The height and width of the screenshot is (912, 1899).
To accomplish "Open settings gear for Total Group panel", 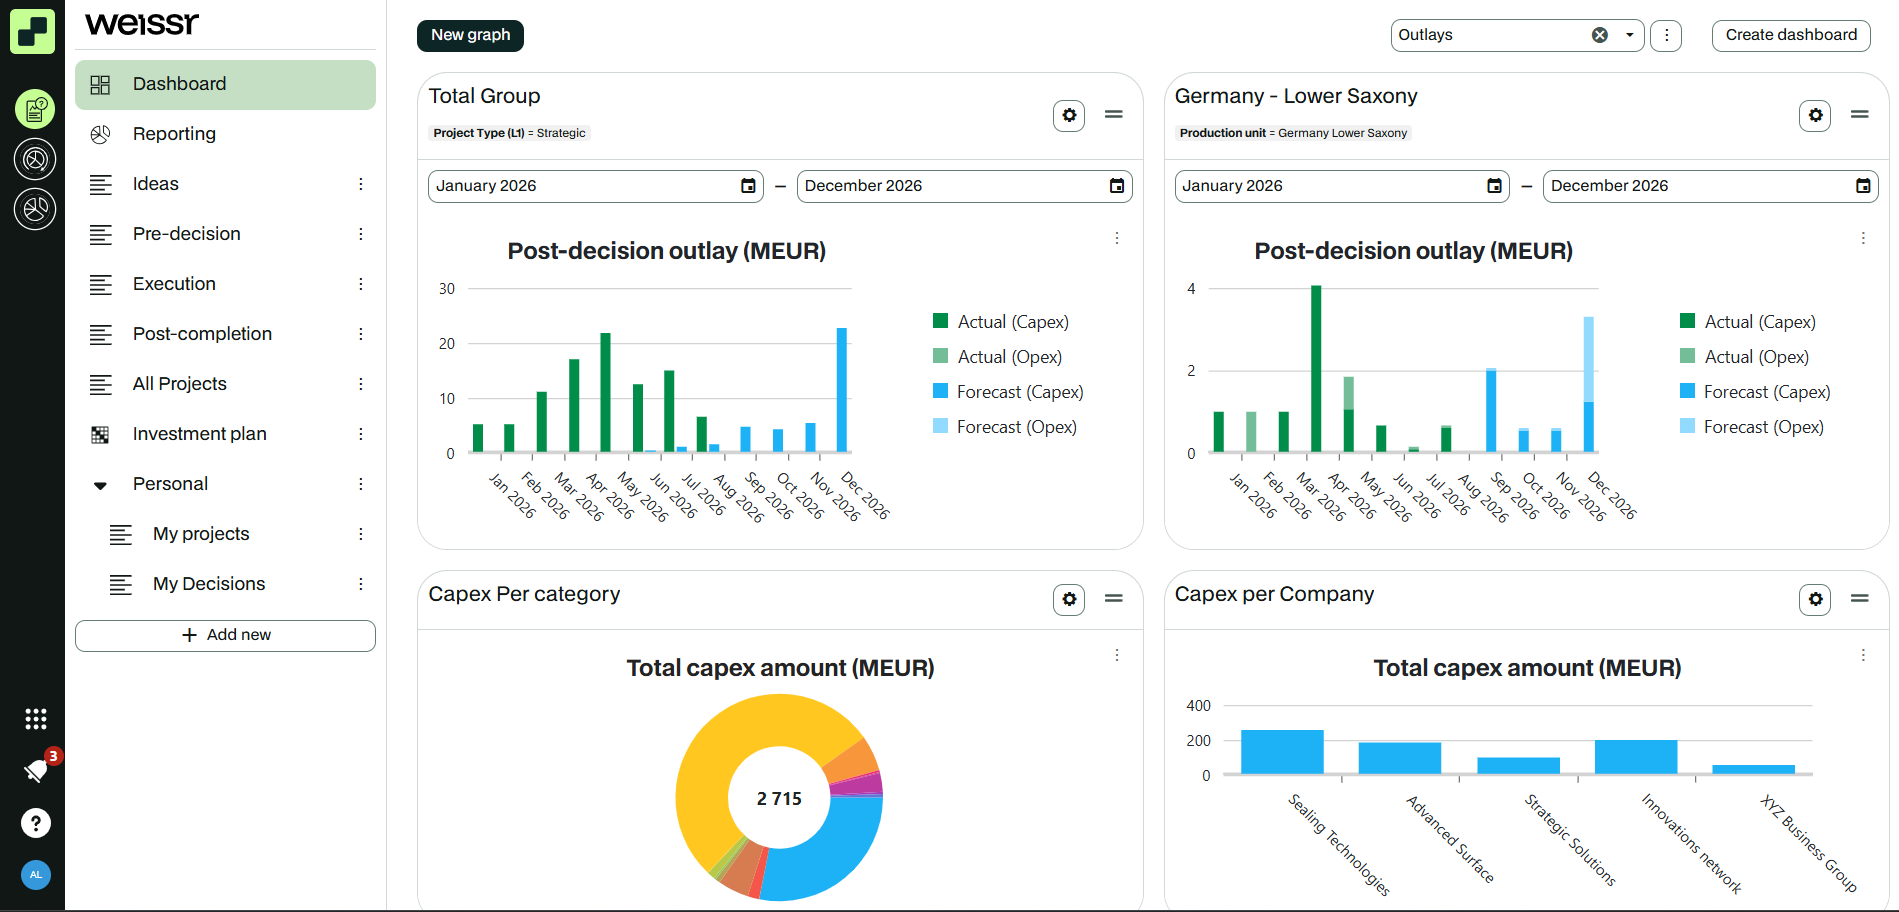I will pos(1069,116).
